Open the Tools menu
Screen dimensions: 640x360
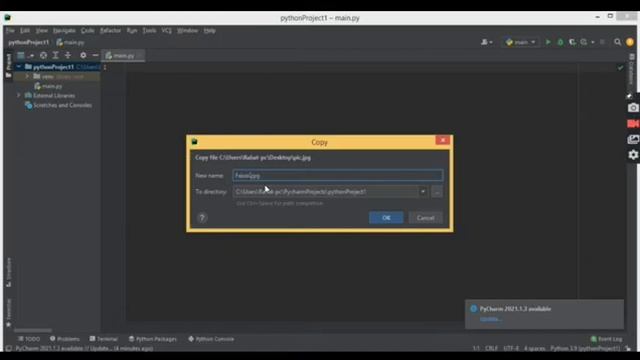(x=149, y=31)
